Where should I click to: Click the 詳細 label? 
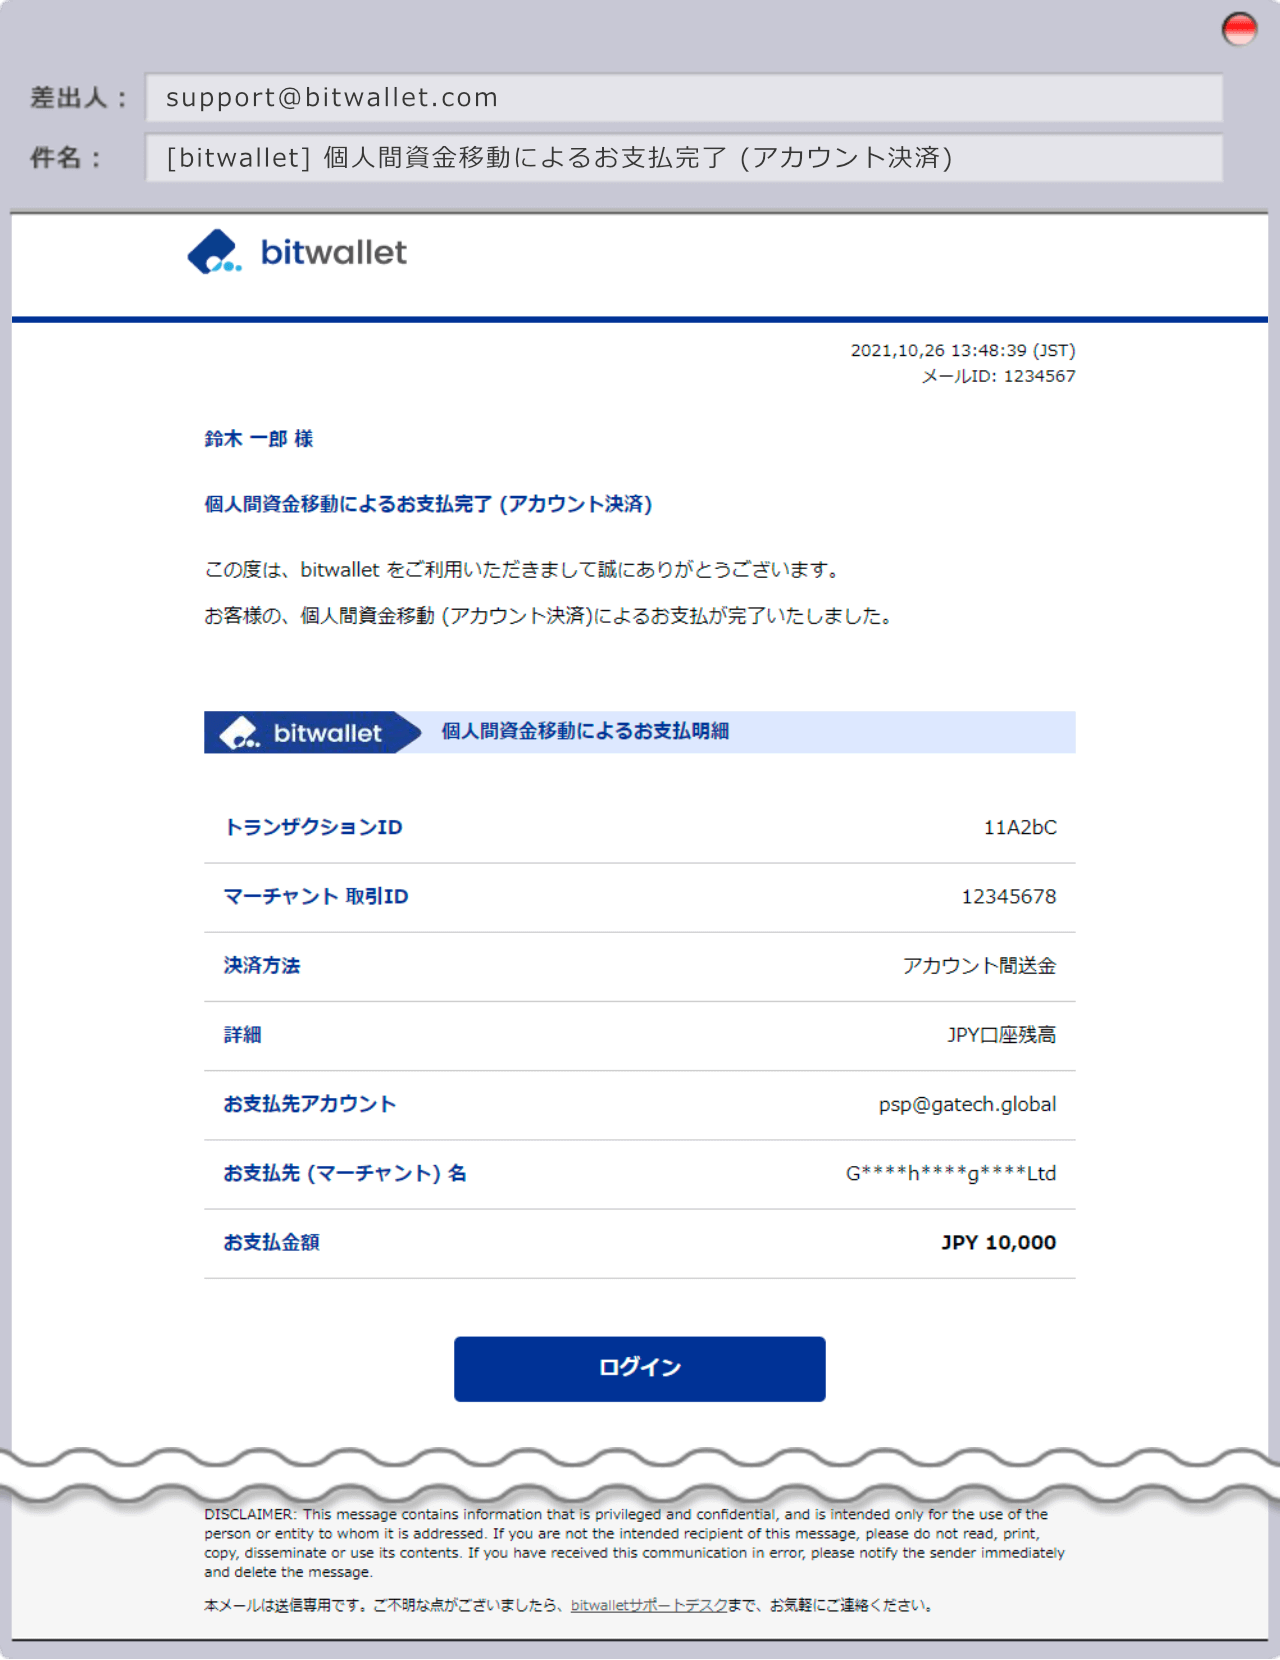[243, 1034]
